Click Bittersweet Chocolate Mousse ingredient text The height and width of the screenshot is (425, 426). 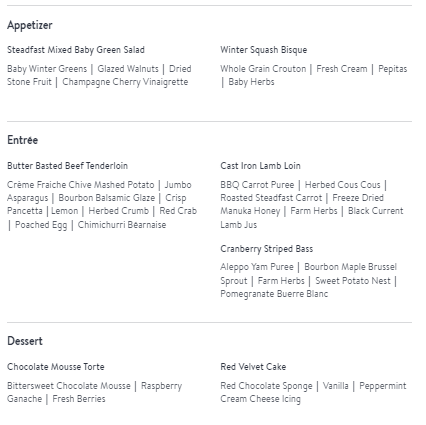coord(69,386)
